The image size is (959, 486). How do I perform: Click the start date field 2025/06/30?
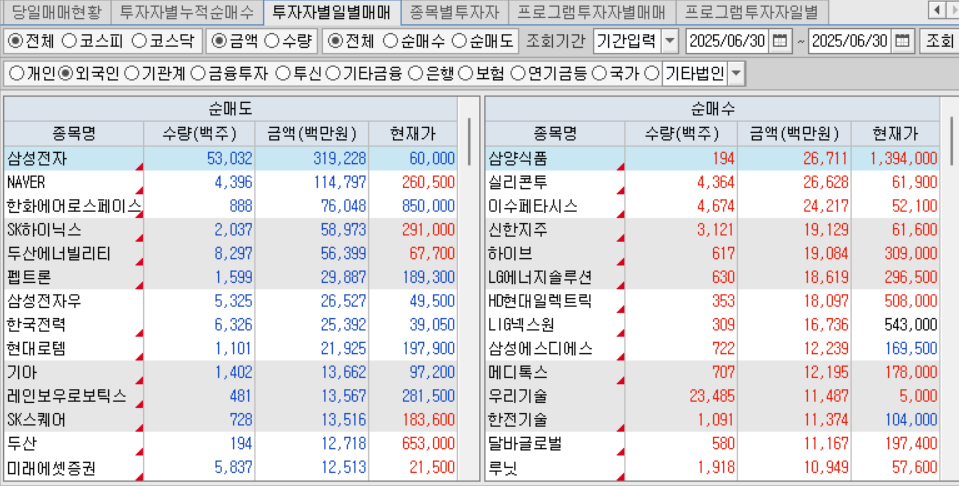[x=728, y=41]
